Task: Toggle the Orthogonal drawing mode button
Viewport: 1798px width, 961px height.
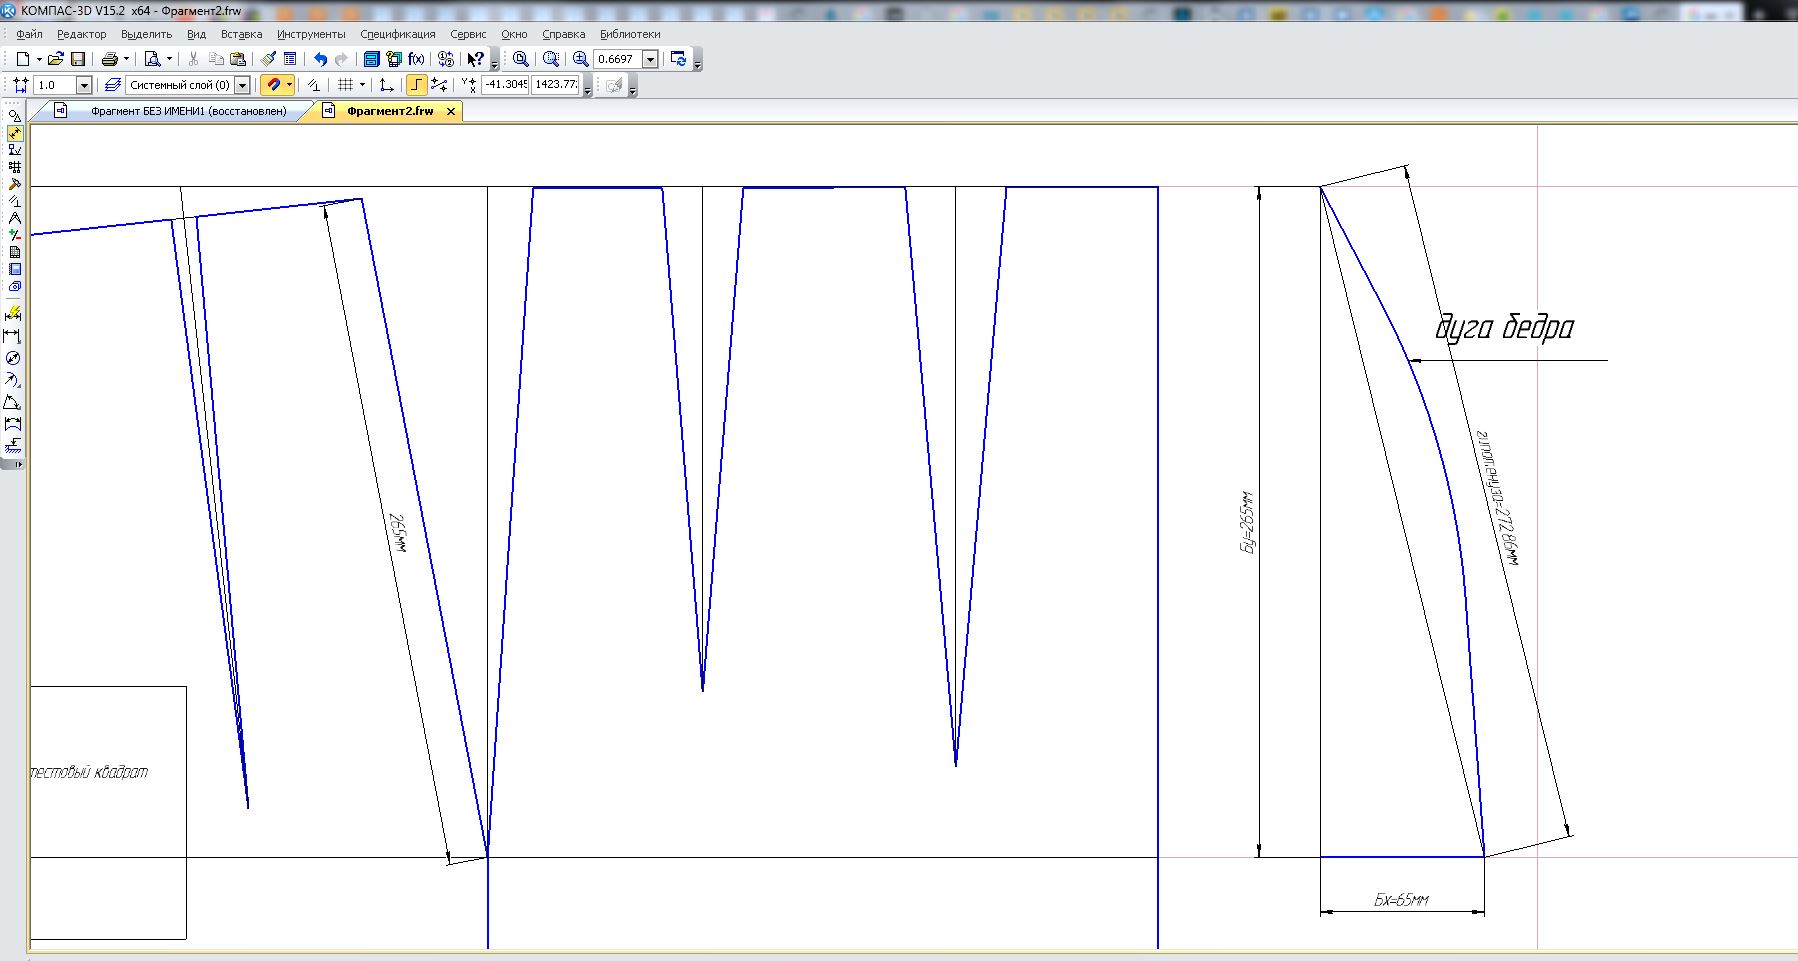Action: pyautogui.click(x=417, y=85)
